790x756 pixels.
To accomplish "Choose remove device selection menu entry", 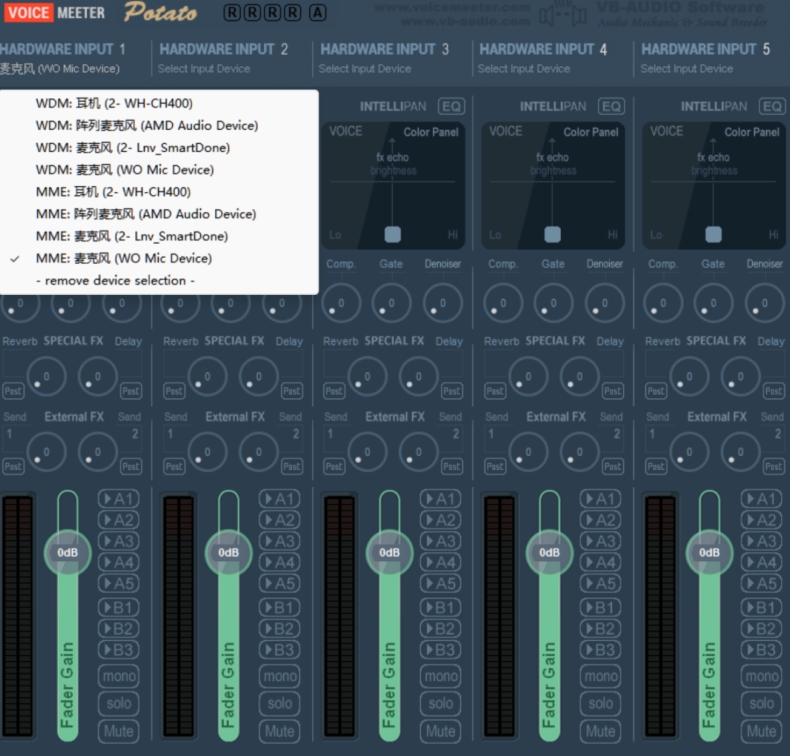I will (x=115, y=281).
